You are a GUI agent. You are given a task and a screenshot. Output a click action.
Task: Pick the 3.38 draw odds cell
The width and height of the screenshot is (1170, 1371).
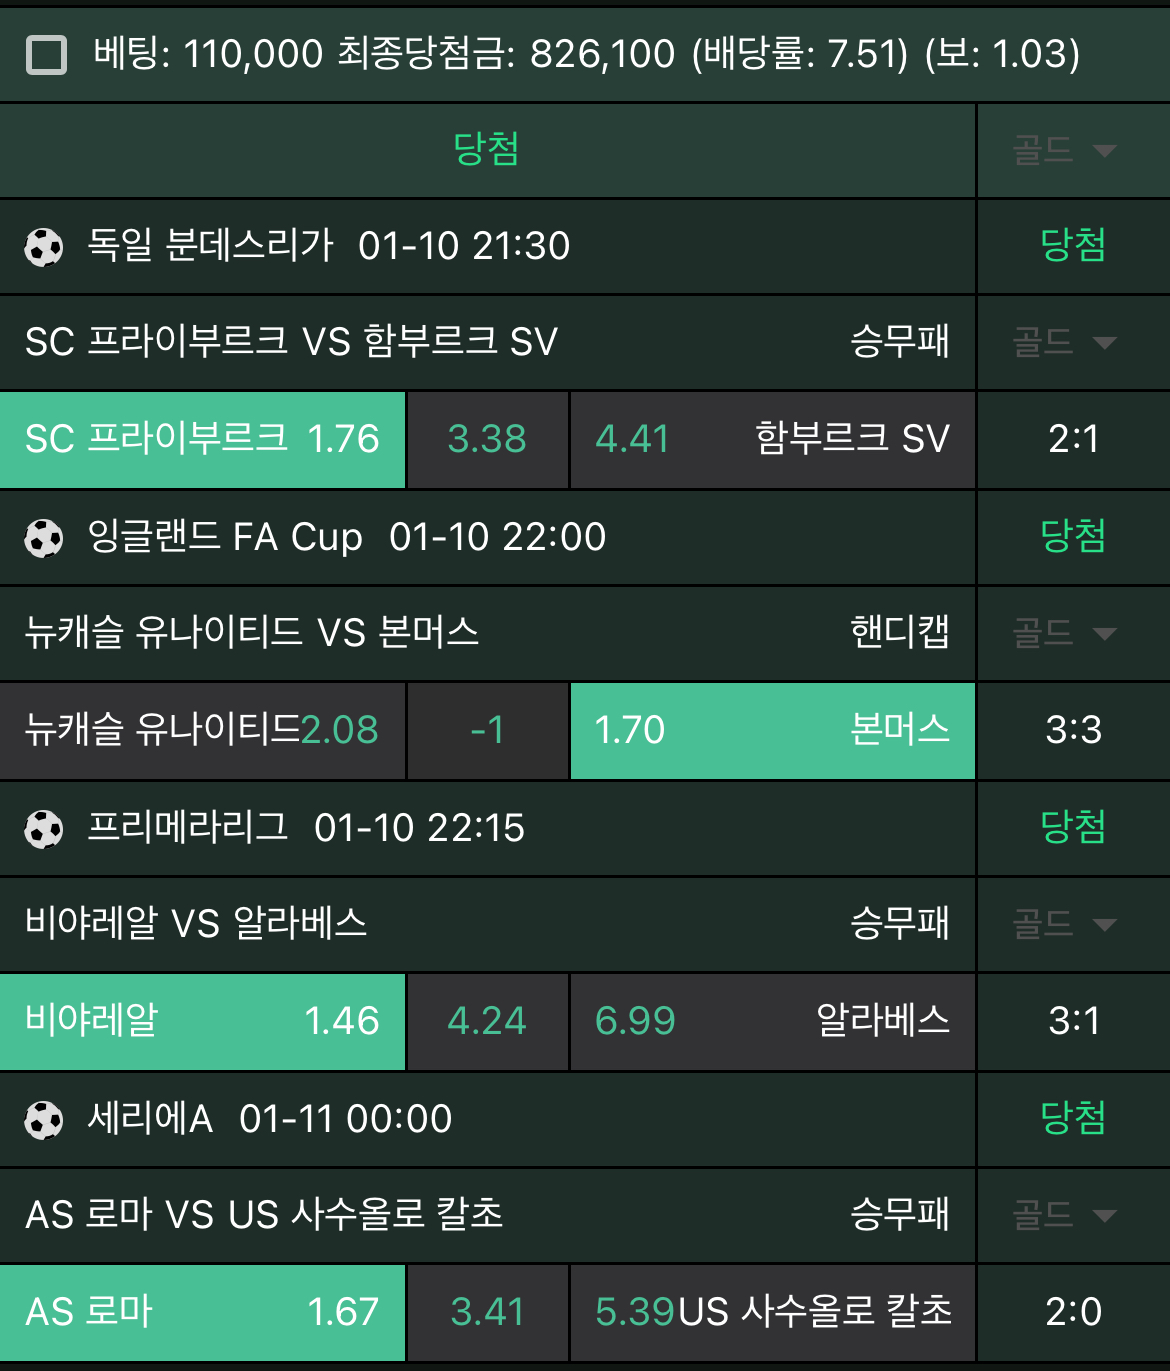[x=487, y=440]
